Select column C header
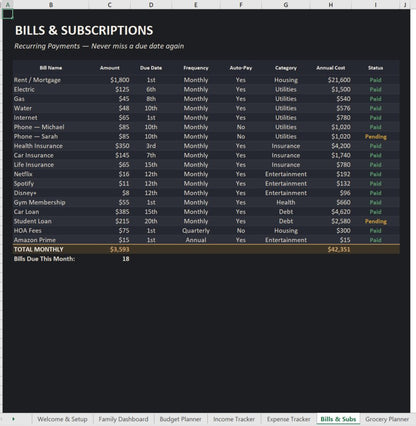The image size is (416, 426). pyautogui.click(x=109, y=5)
